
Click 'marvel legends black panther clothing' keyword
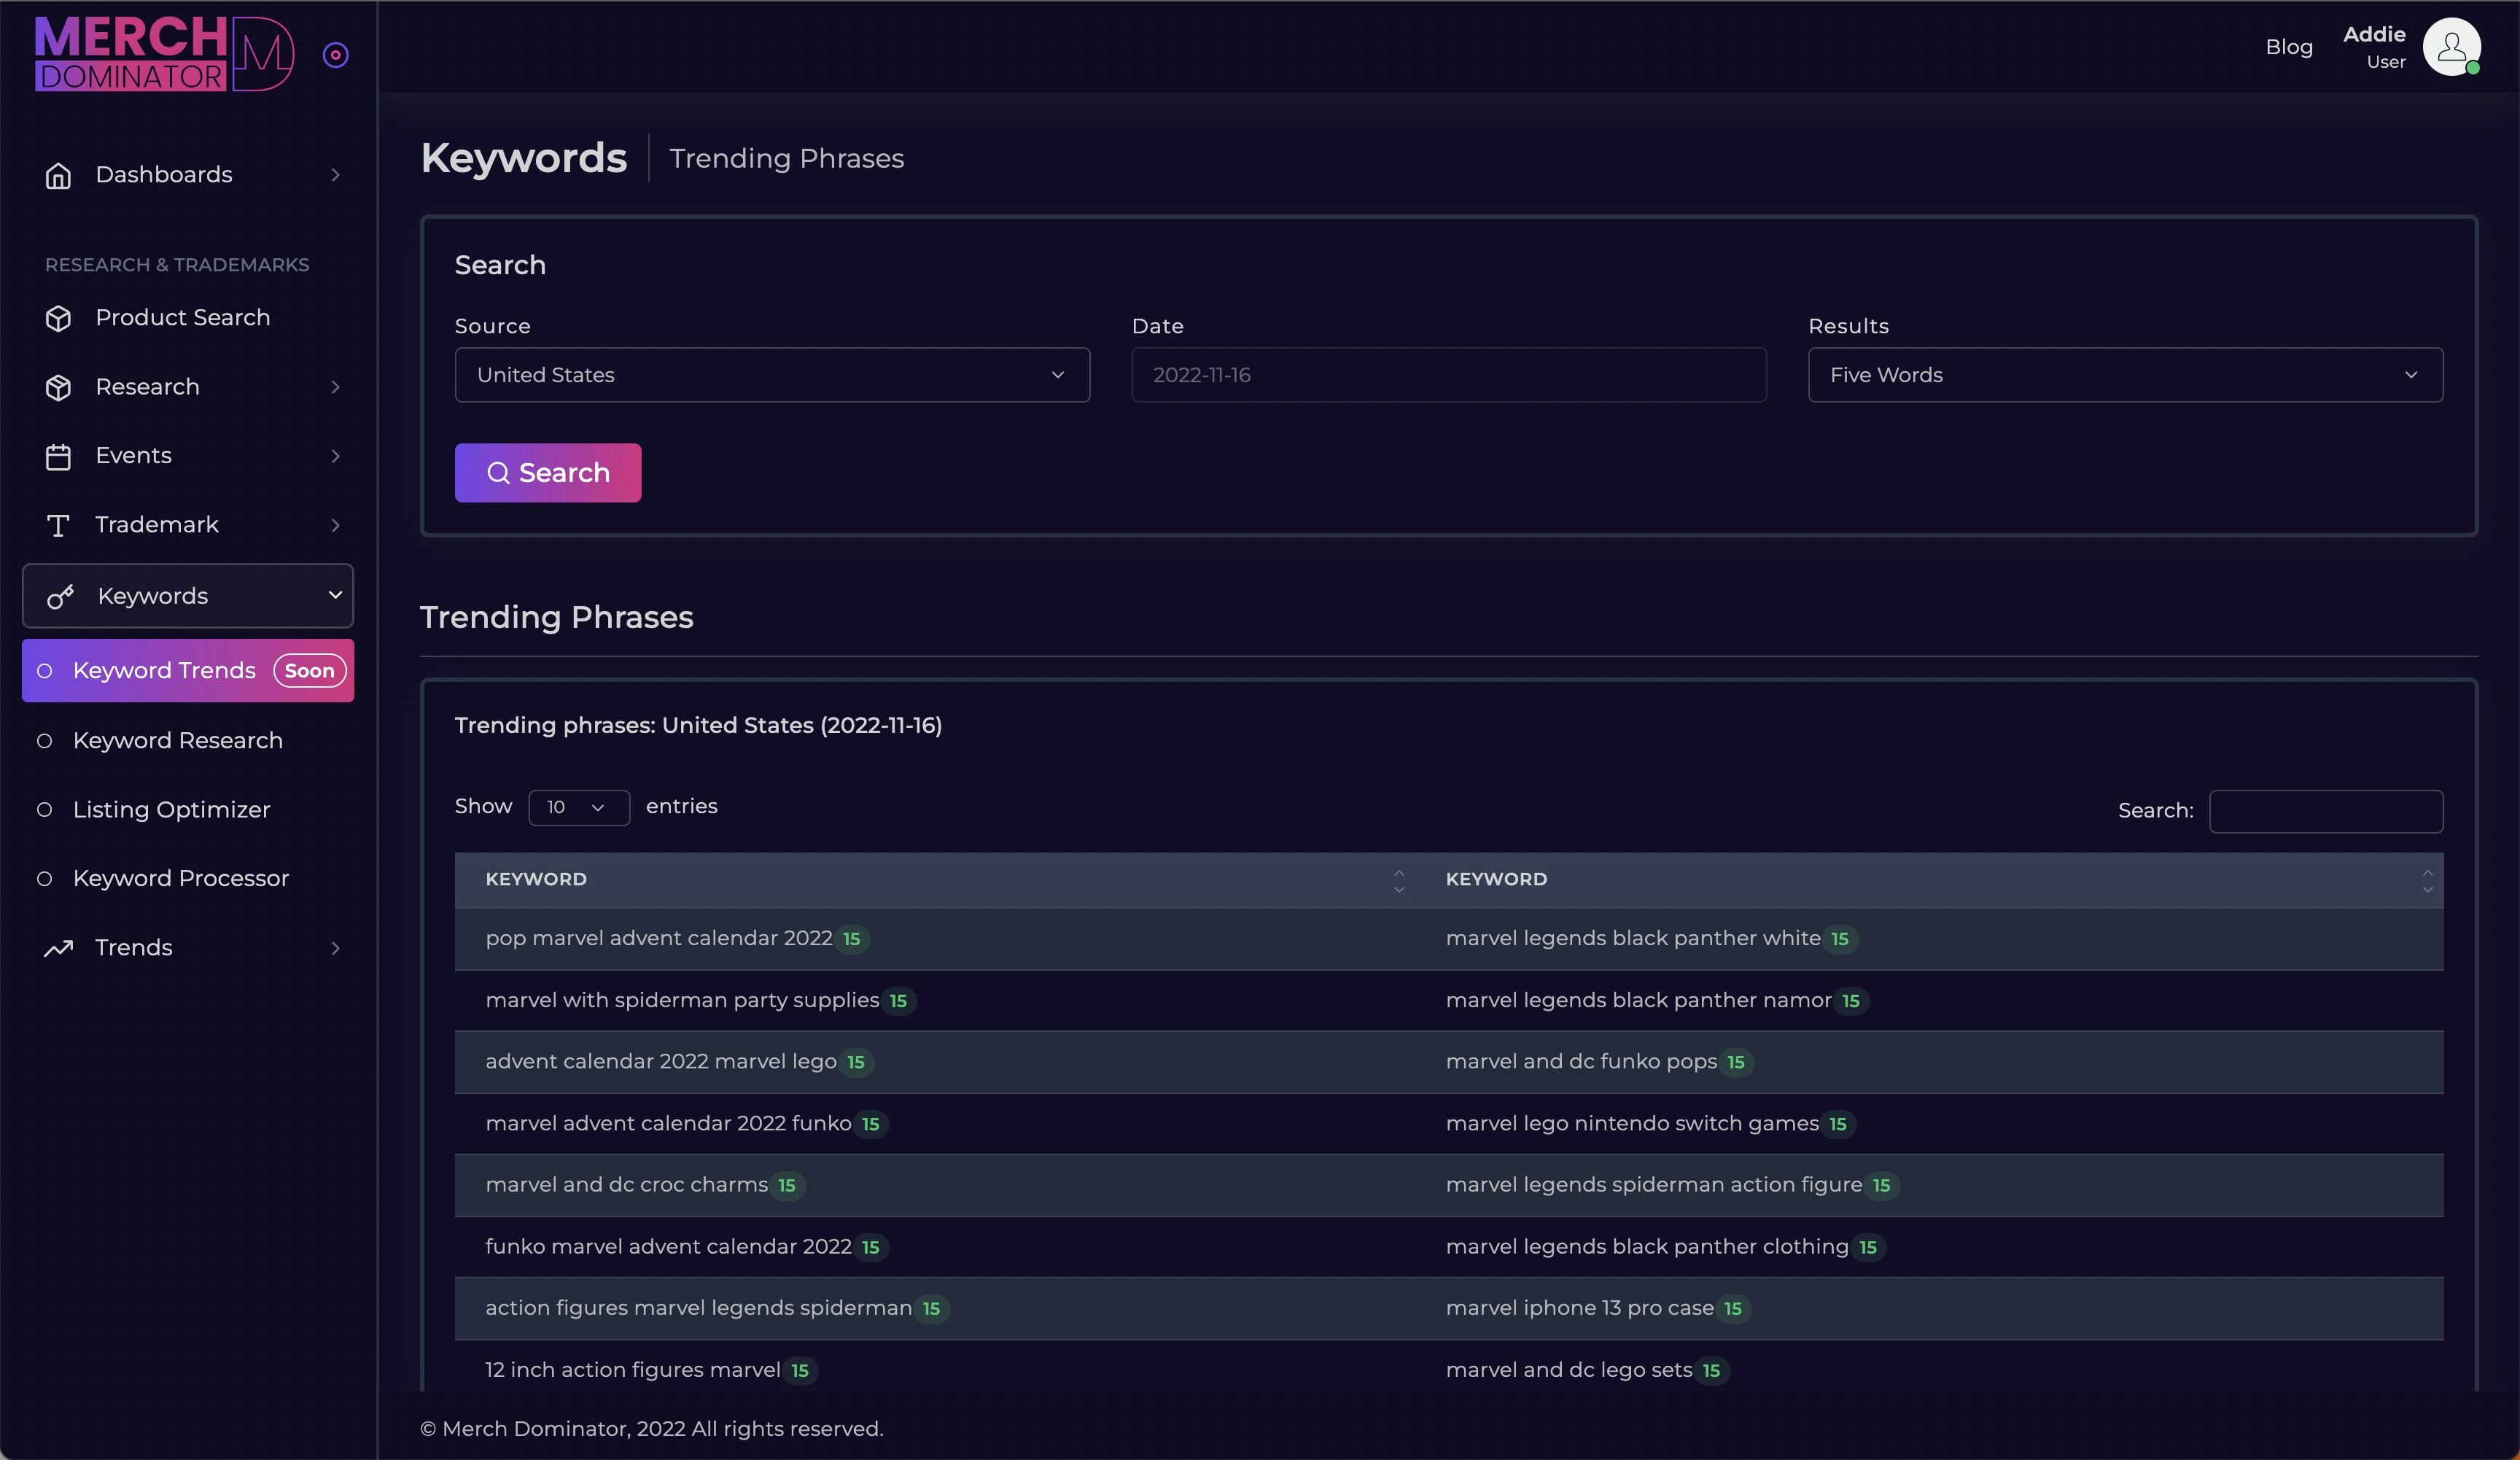1647,1247
